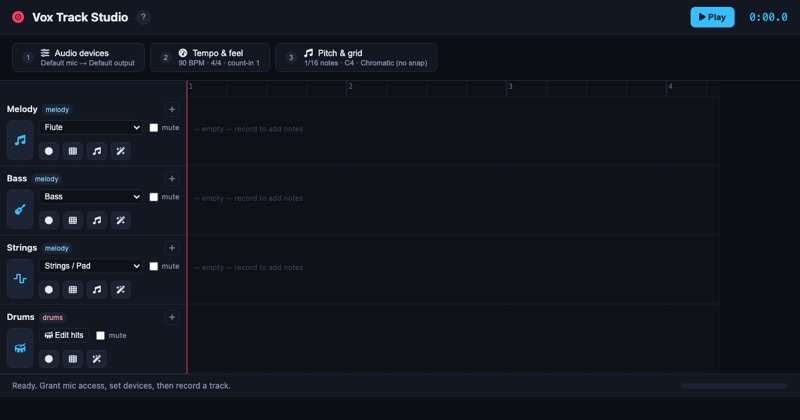Open step 3 Pitch & grid settings
Viewport: 800px width, 420px height.
coord(356,58)
